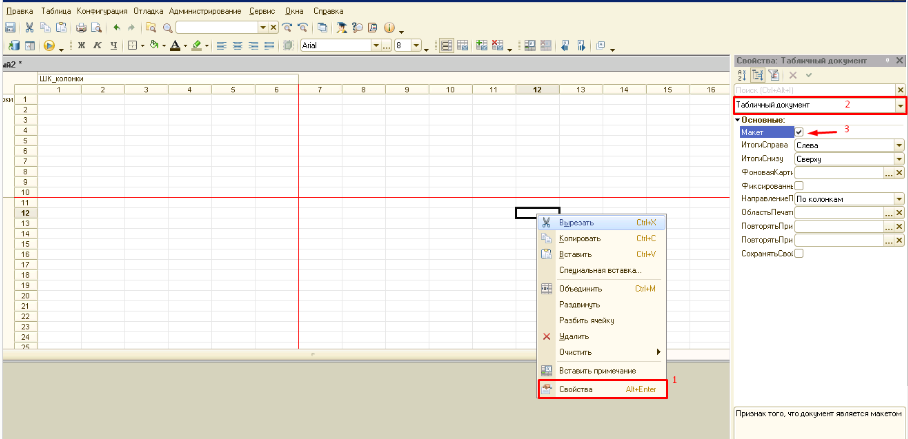Click the column 7 header
The width and height of the screenshot is (908, 439).
point(319,90)
